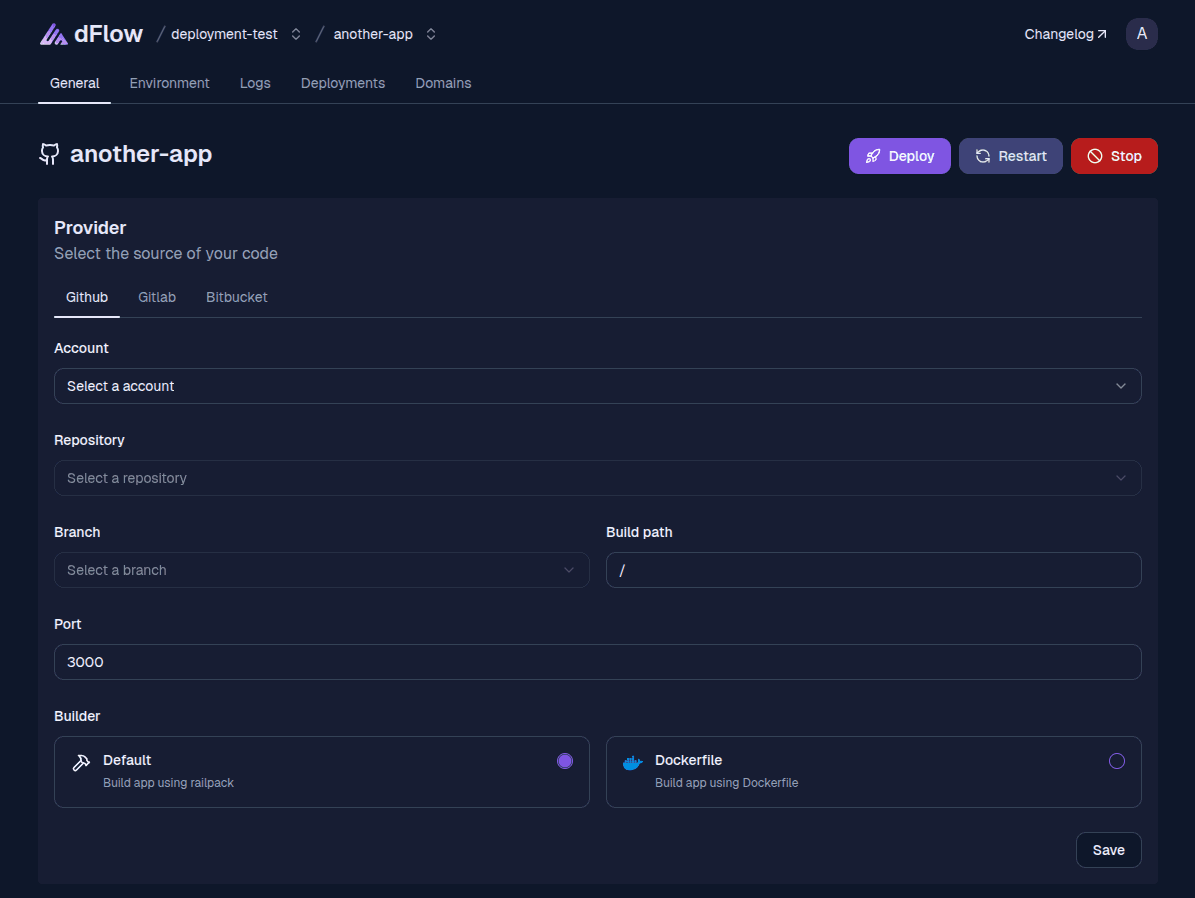Save the provider settings
The image size is (1195, 898).
point(1108,850)
